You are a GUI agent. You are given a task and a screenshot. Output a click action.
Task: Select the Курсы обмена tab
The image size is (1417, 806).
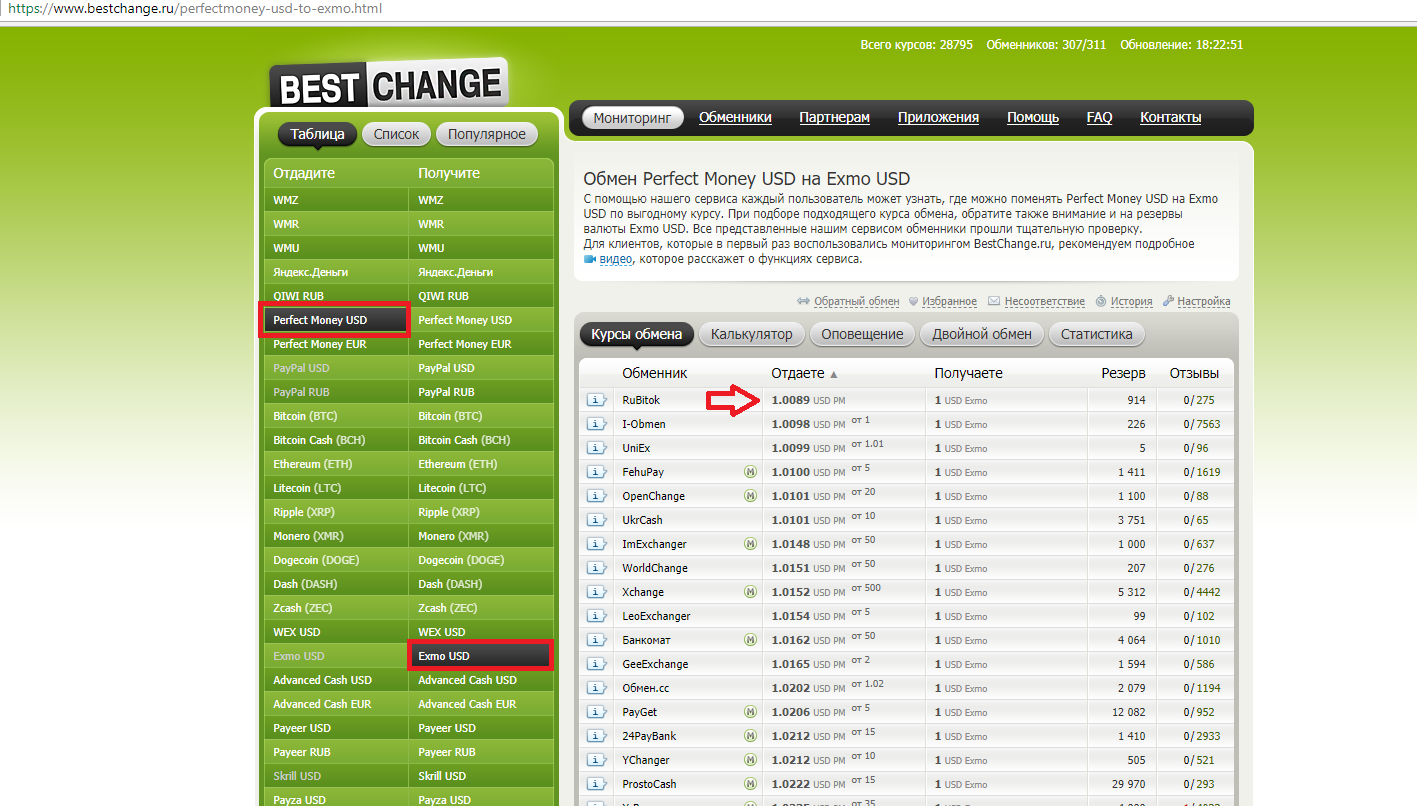tap(637, 334)
